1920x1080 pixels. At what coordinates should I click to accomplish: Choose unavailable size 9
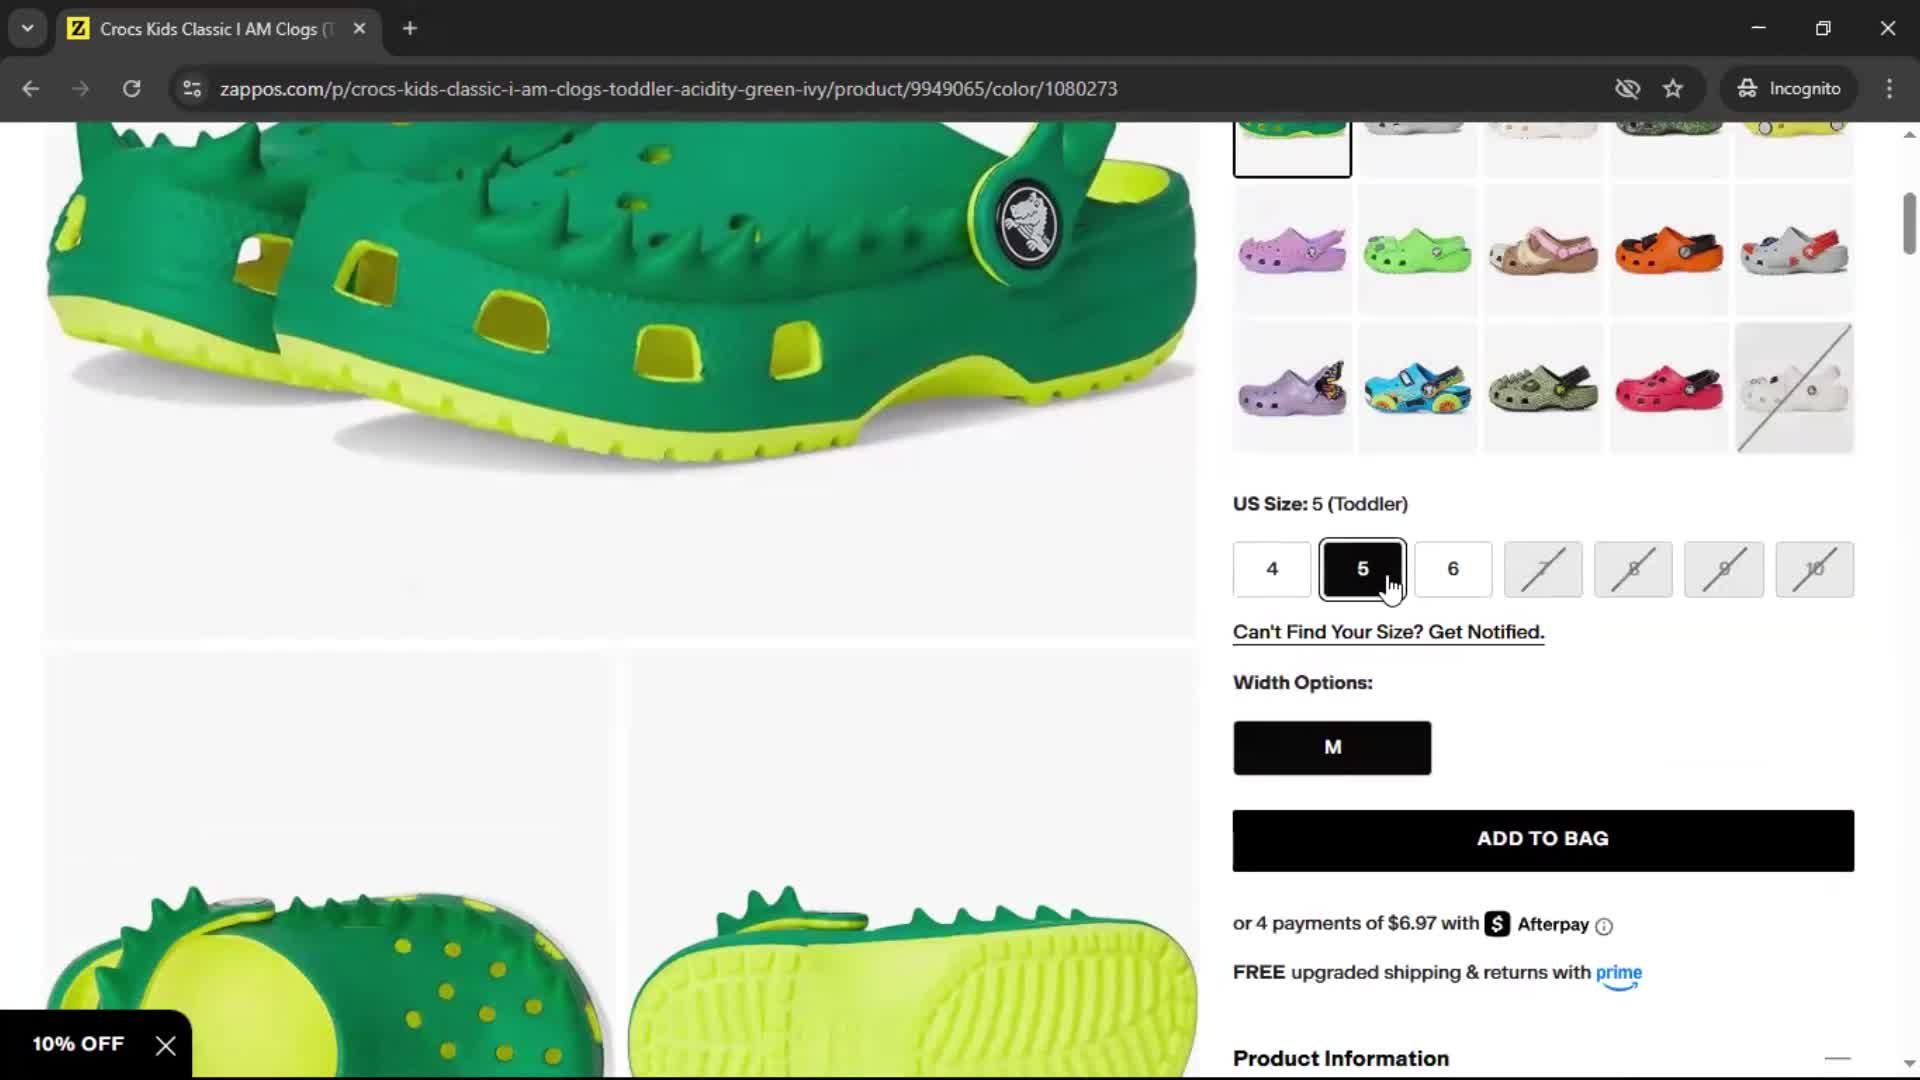click(x=1724, y=569)
